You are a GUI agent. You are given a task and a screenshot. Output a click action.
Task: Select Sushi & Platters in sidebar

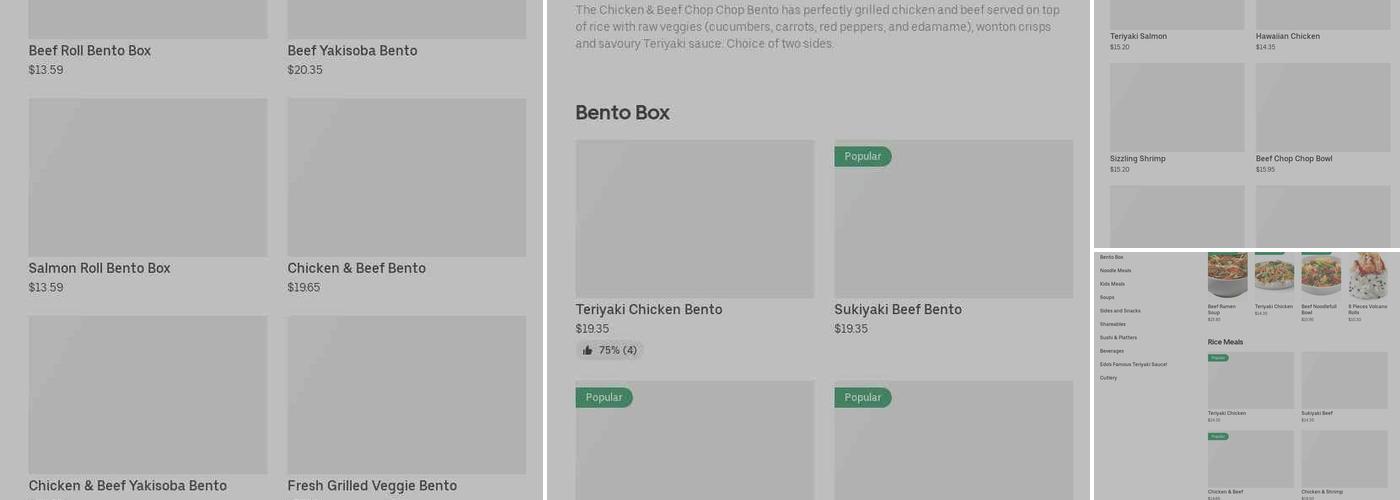[x=1119, y=338]
